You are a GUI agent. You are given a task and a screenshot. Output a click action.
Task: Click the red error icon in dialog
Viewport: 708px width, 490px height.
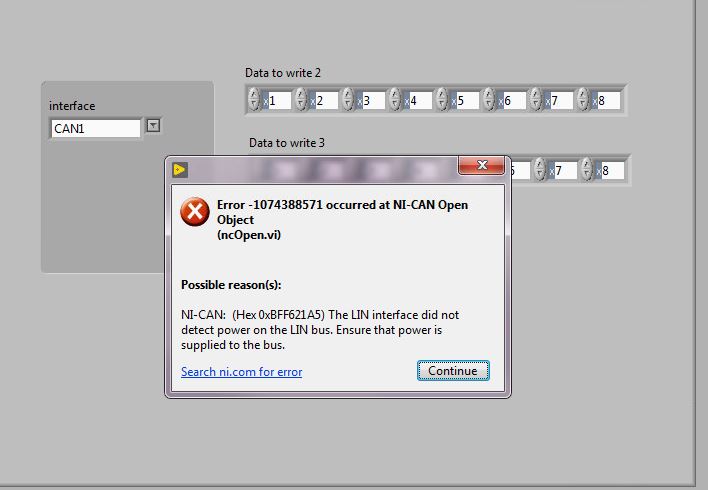(195, 211)
